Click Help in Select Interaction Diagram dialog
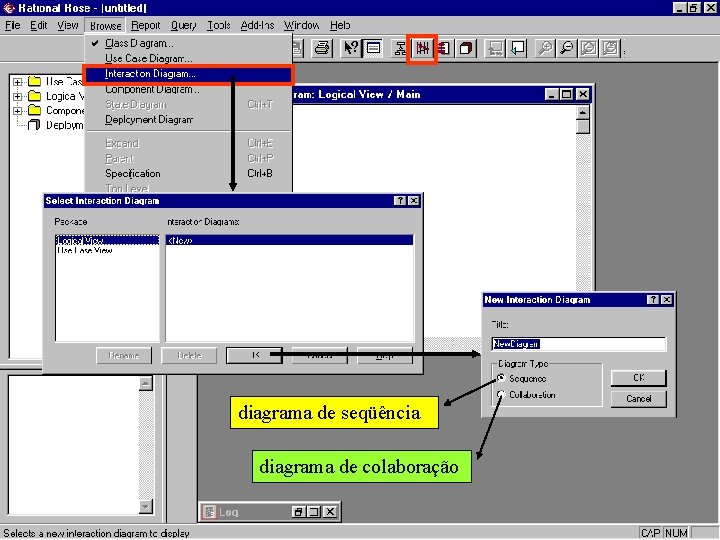720x540 pixels. (x=385, y=355)
